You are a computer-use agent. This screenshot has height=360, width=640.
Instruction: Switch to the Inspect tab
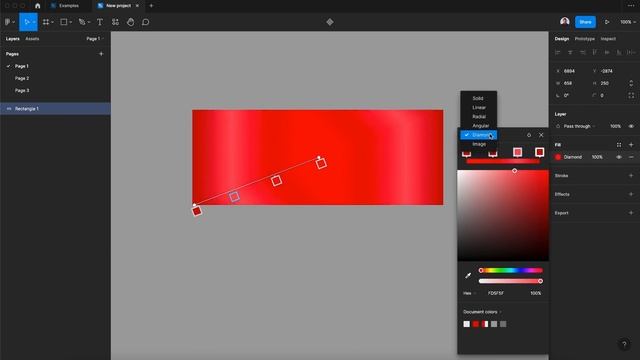pos(608,39)
